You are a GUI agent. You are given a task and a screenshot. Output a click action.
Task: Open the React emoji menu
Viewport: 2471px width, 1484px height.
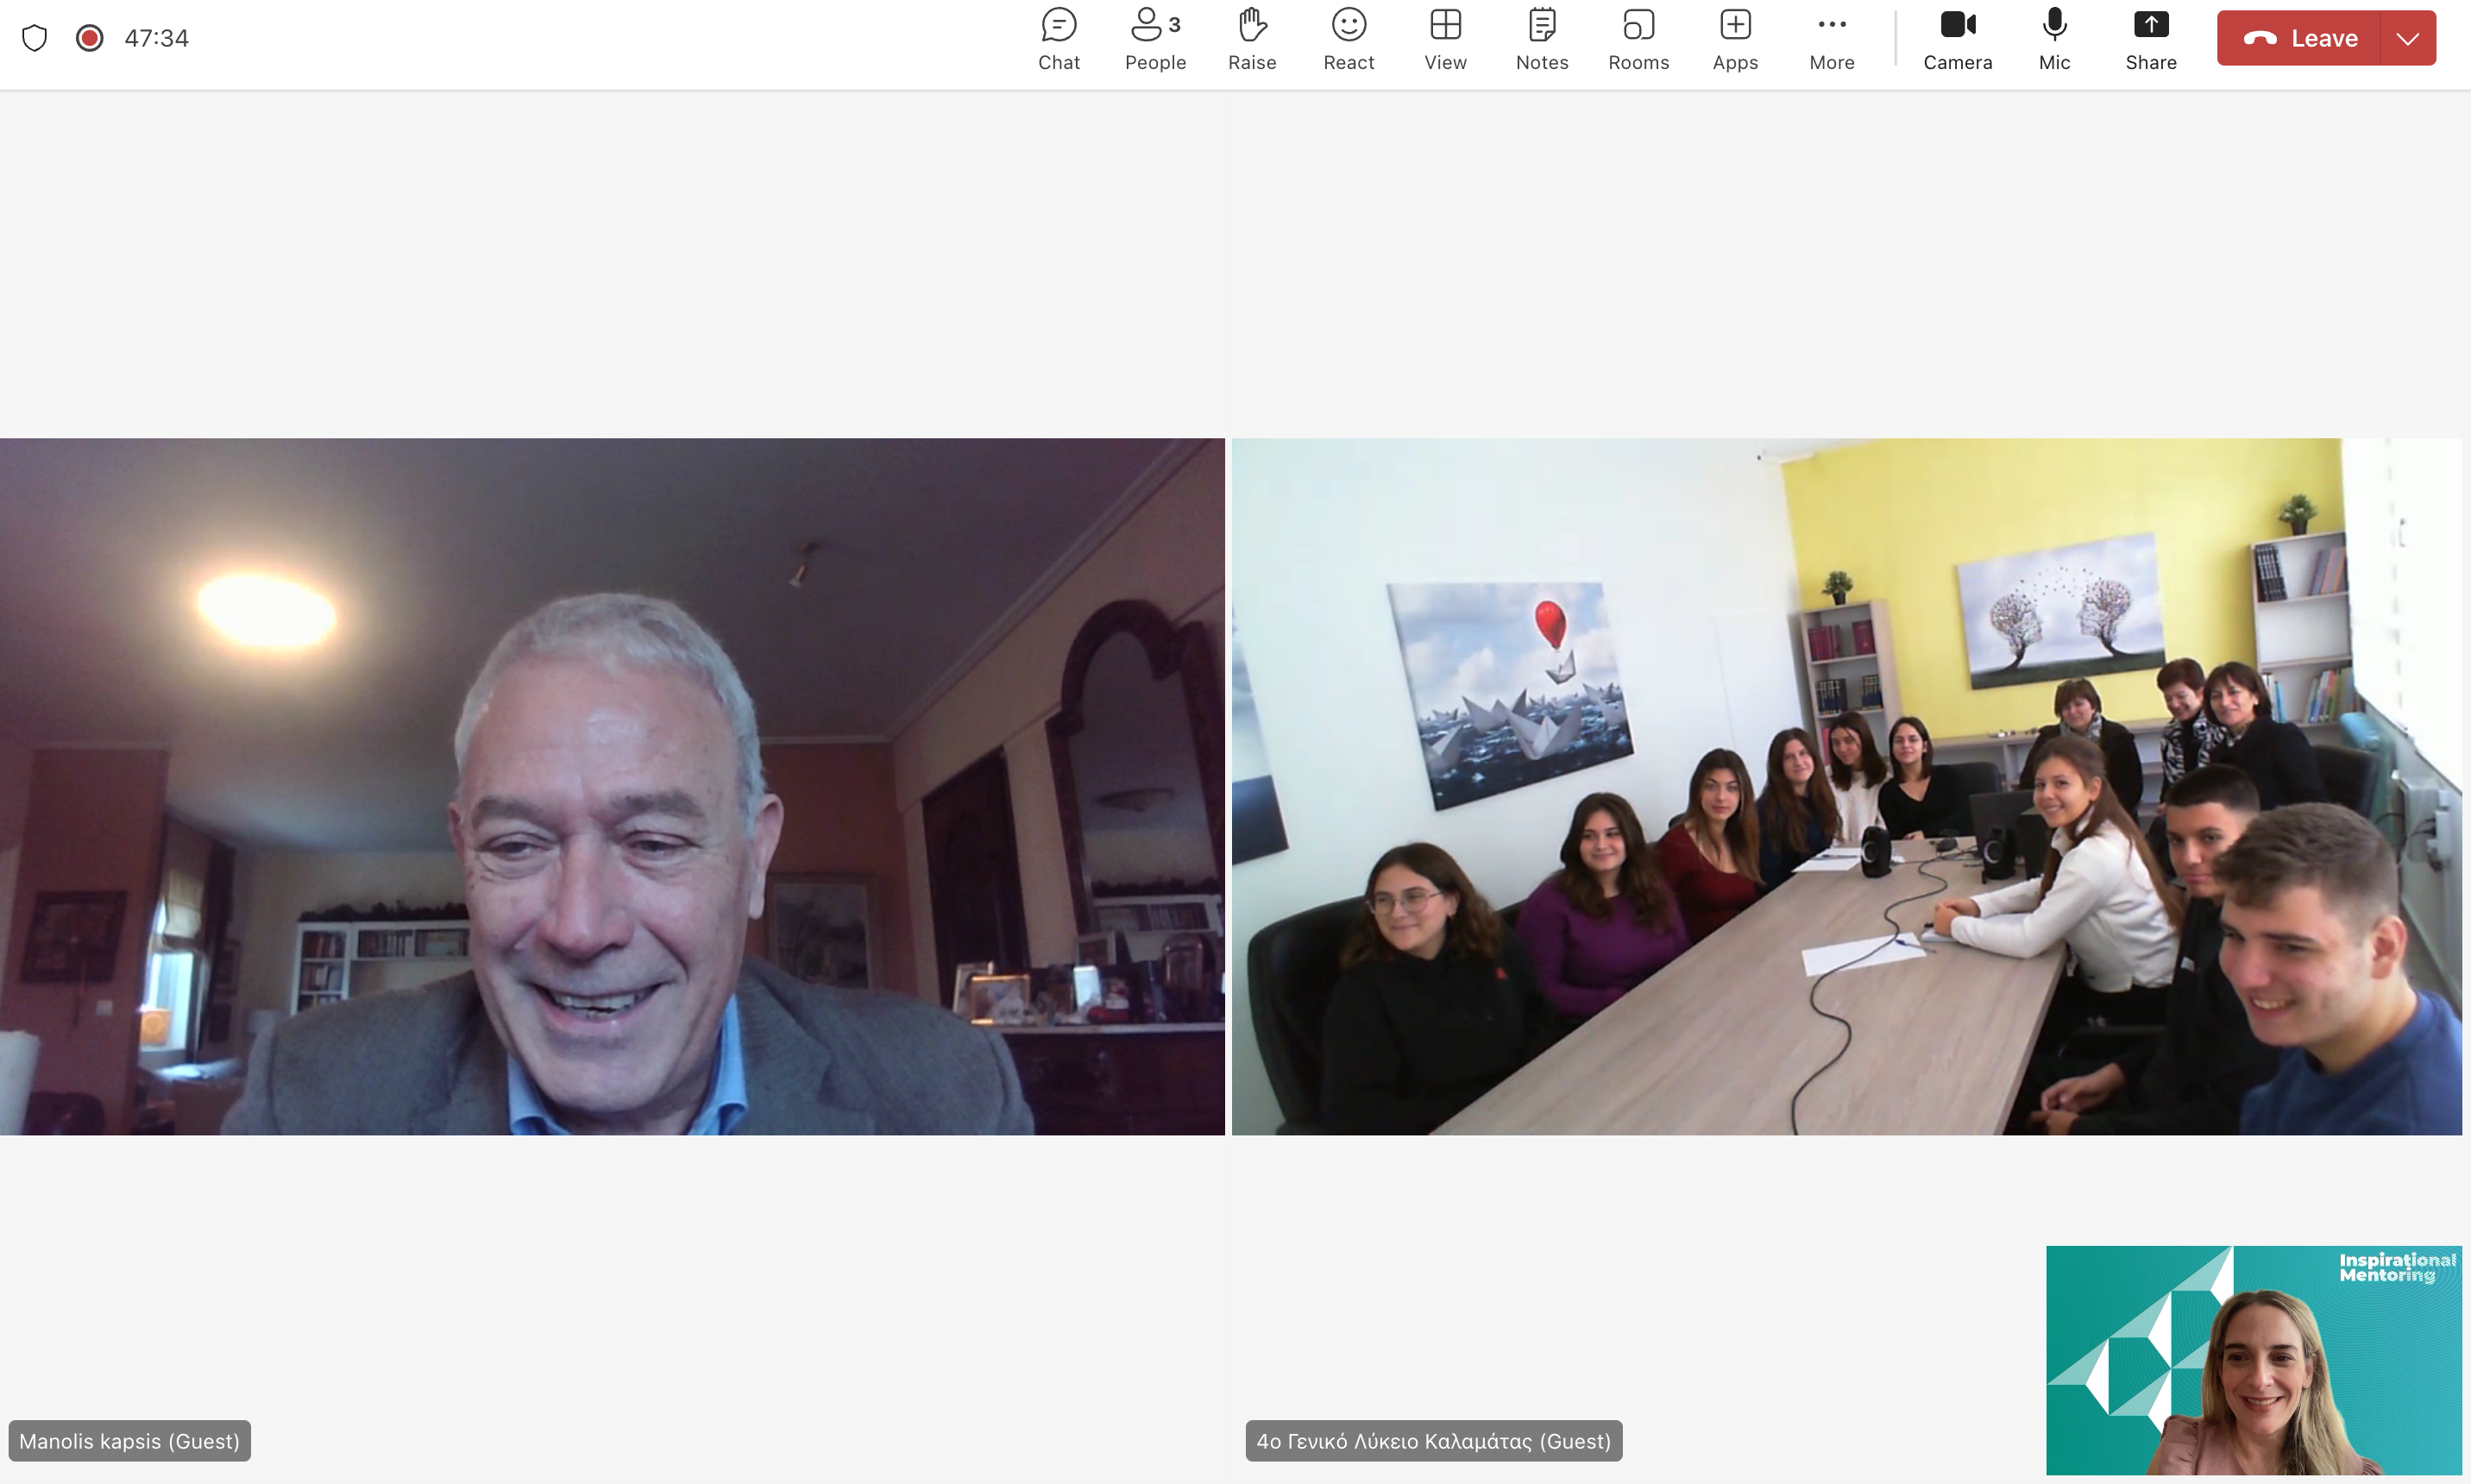point(1348,39)
